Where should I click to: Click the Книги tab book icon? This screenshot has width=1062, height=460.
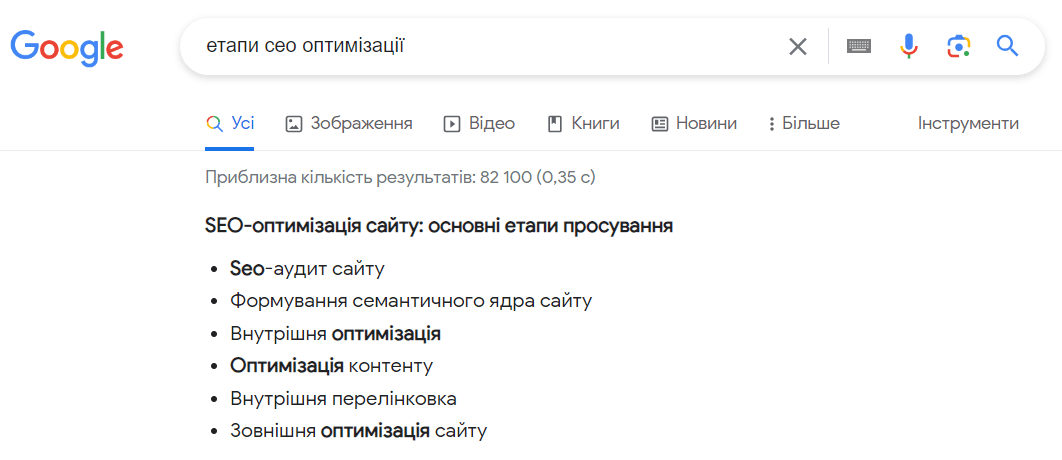(x=555, y=124)
